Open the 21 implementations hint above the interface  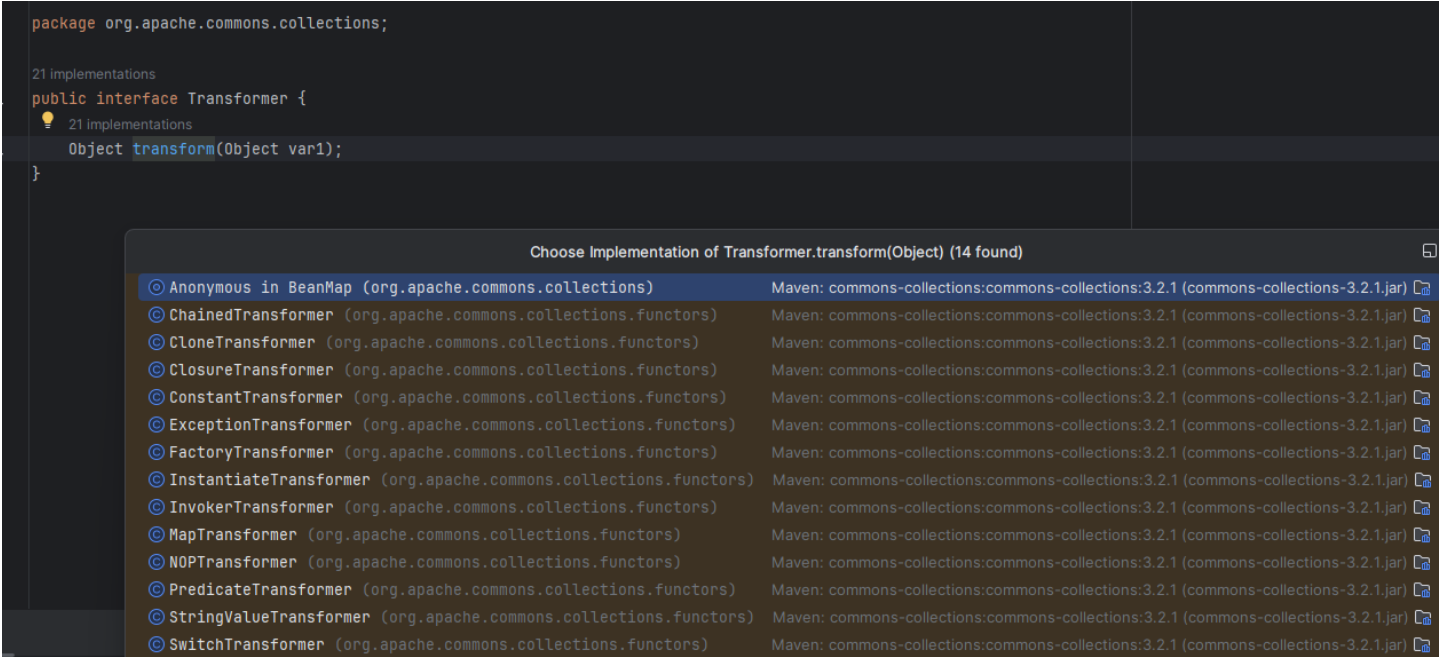(93, 74)
